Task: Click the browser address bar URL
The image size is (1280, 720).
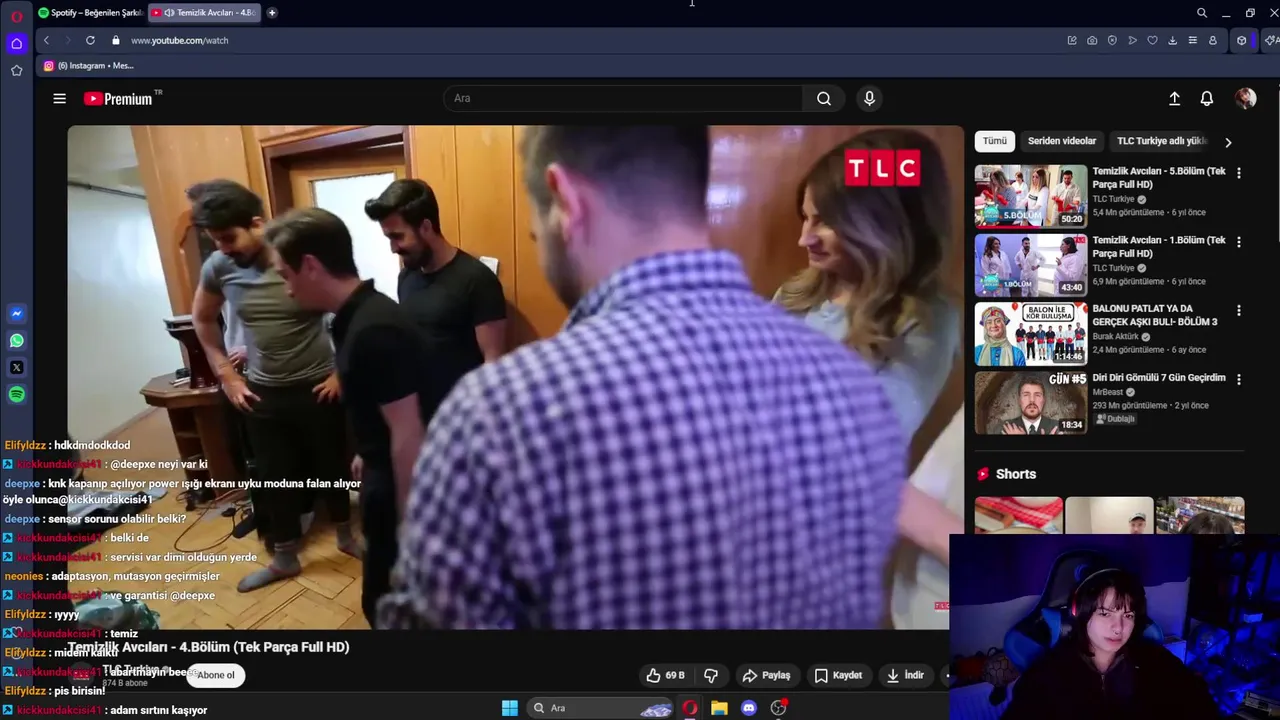Action: click(x=180, y=40)
